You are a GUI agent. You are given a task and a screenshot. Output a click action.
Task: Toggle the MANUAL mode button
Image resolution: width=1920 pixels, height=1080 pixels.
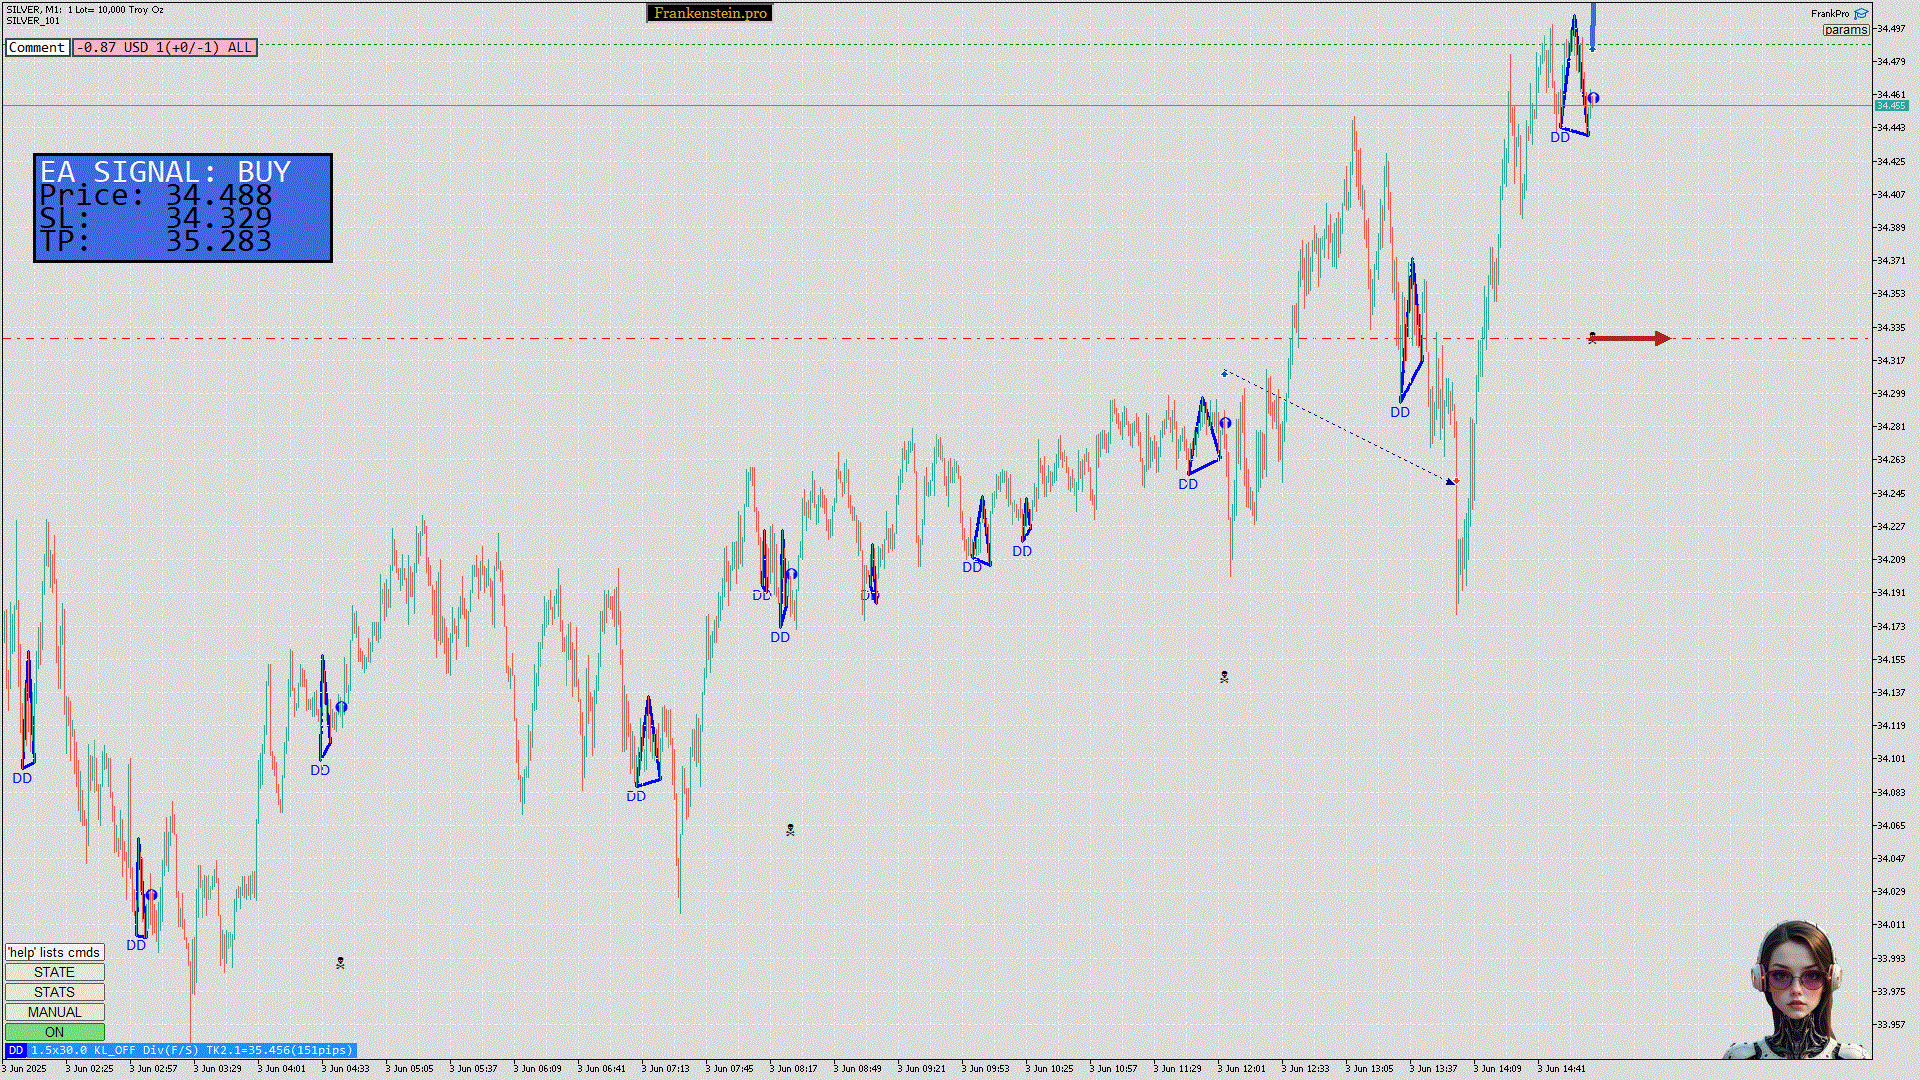point(55,1012)
